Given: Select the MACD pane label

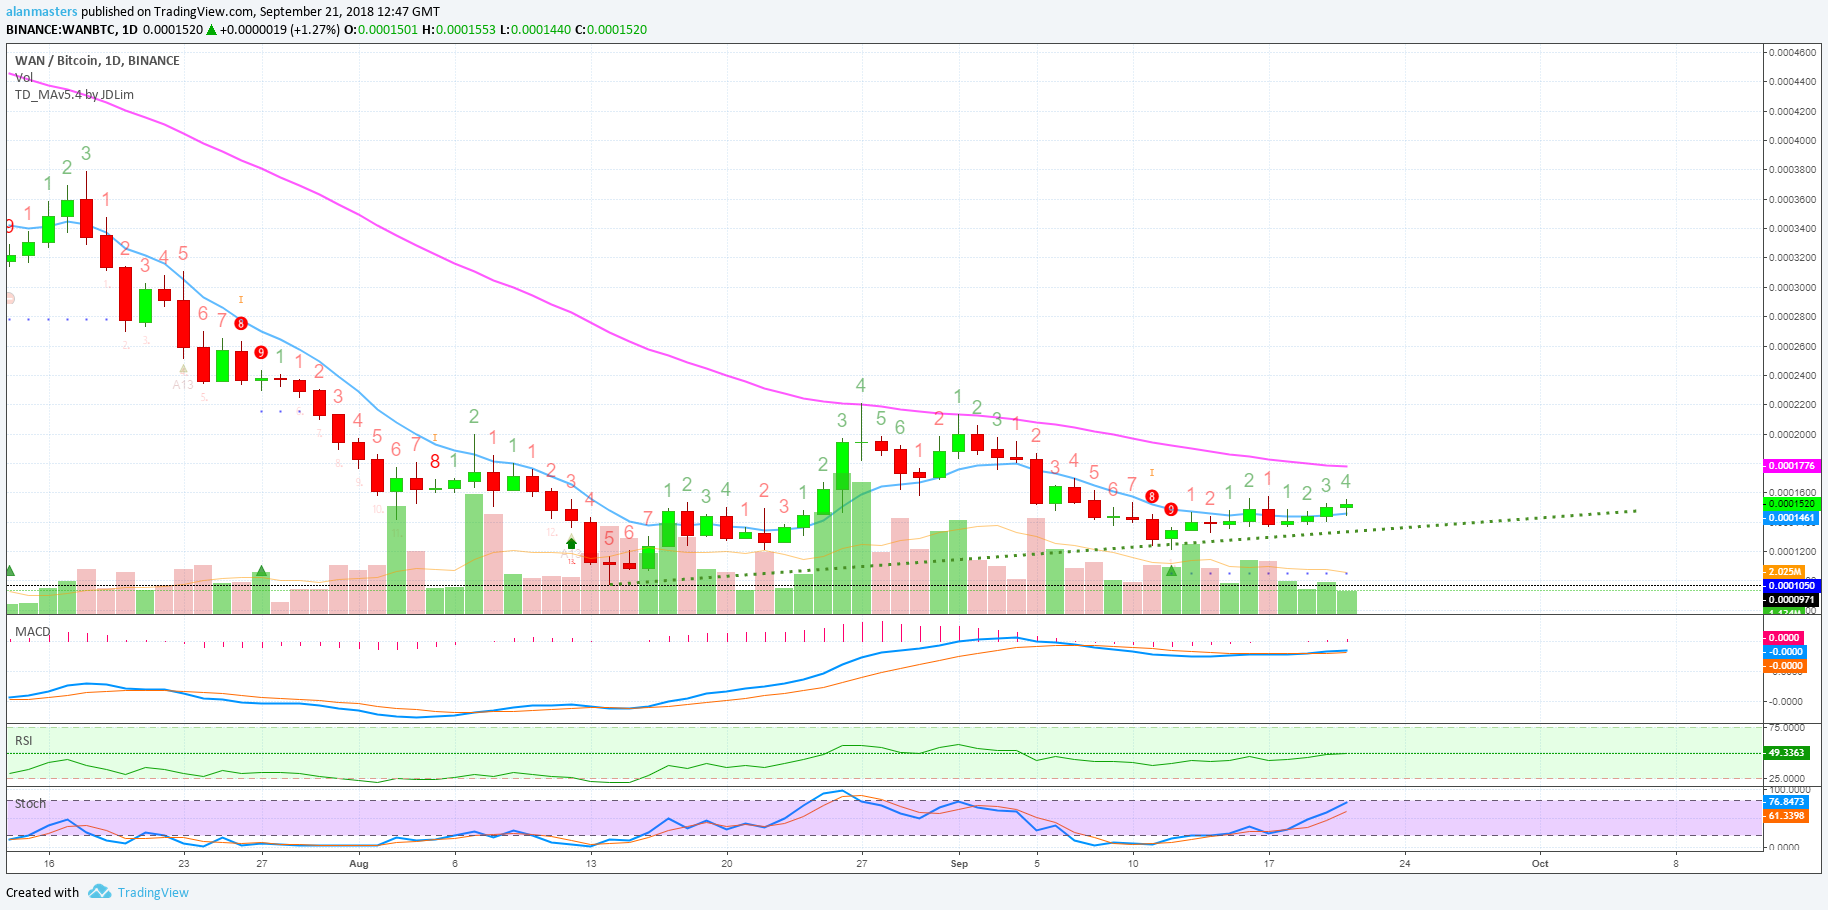Looking at the screenshot, I should click(32, 631).
